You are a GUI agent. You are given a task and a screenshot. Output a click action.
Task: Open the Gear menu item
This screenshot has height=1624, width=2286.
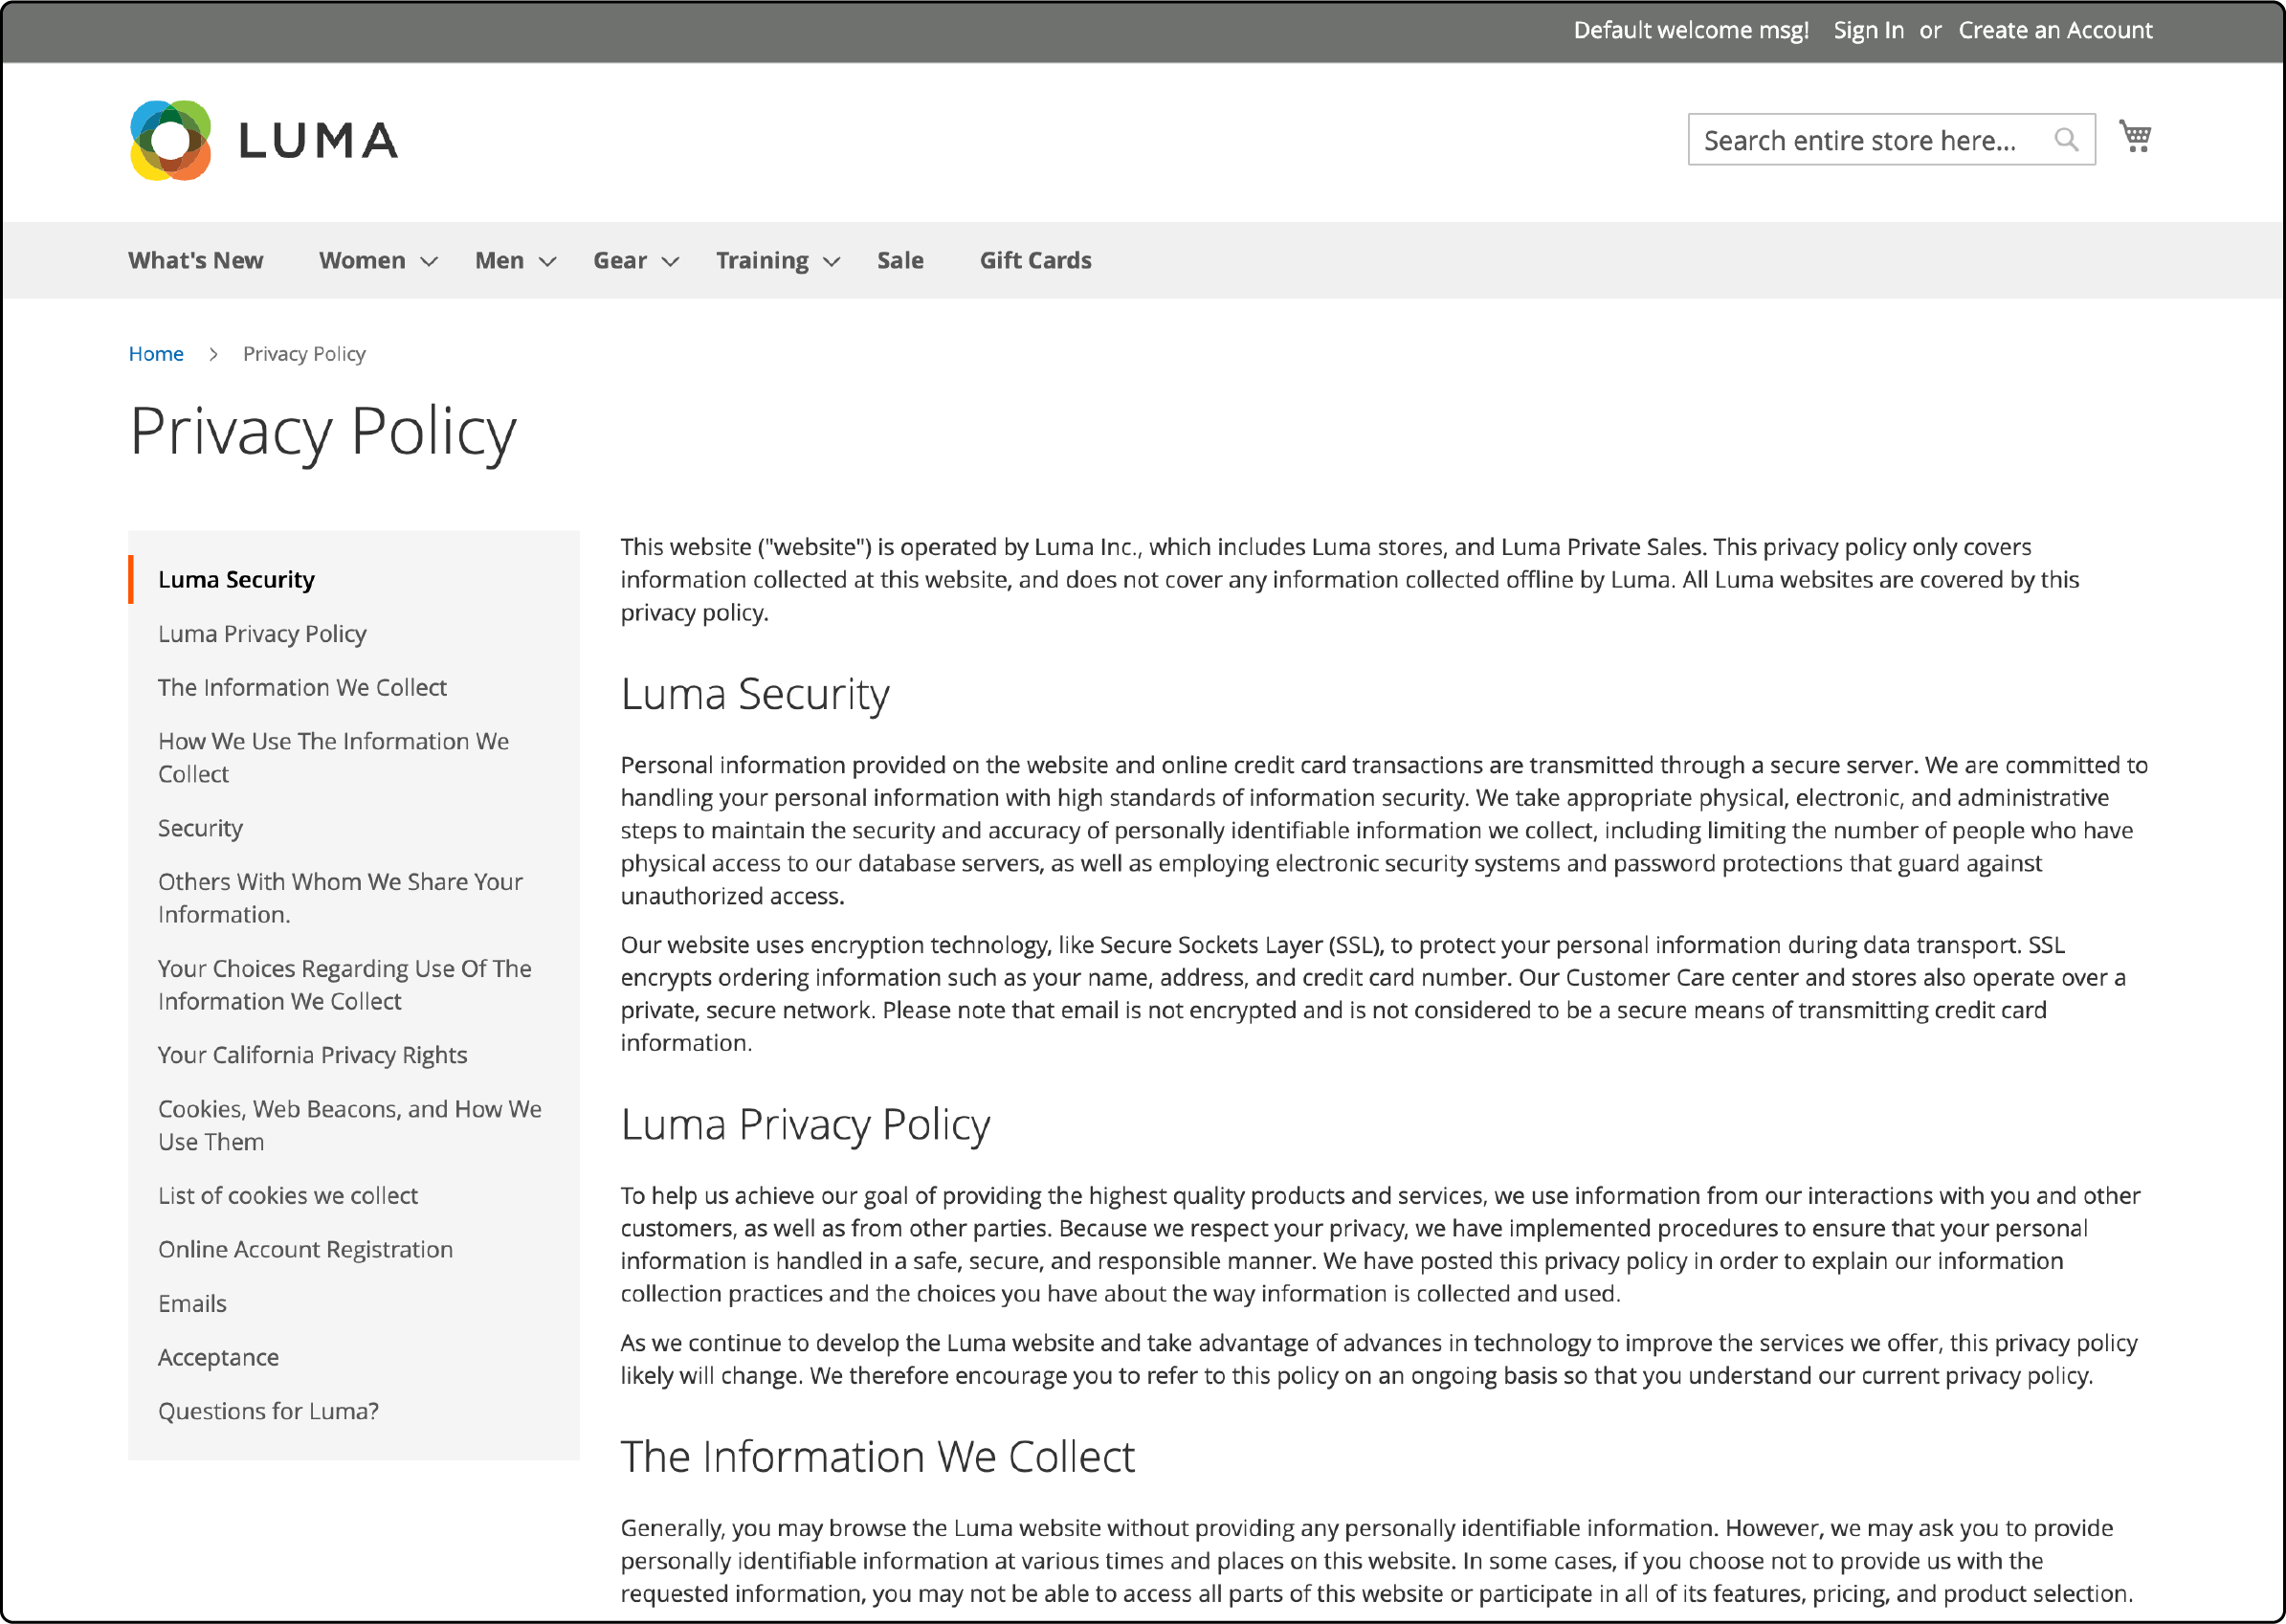click(x=620, y=260)
